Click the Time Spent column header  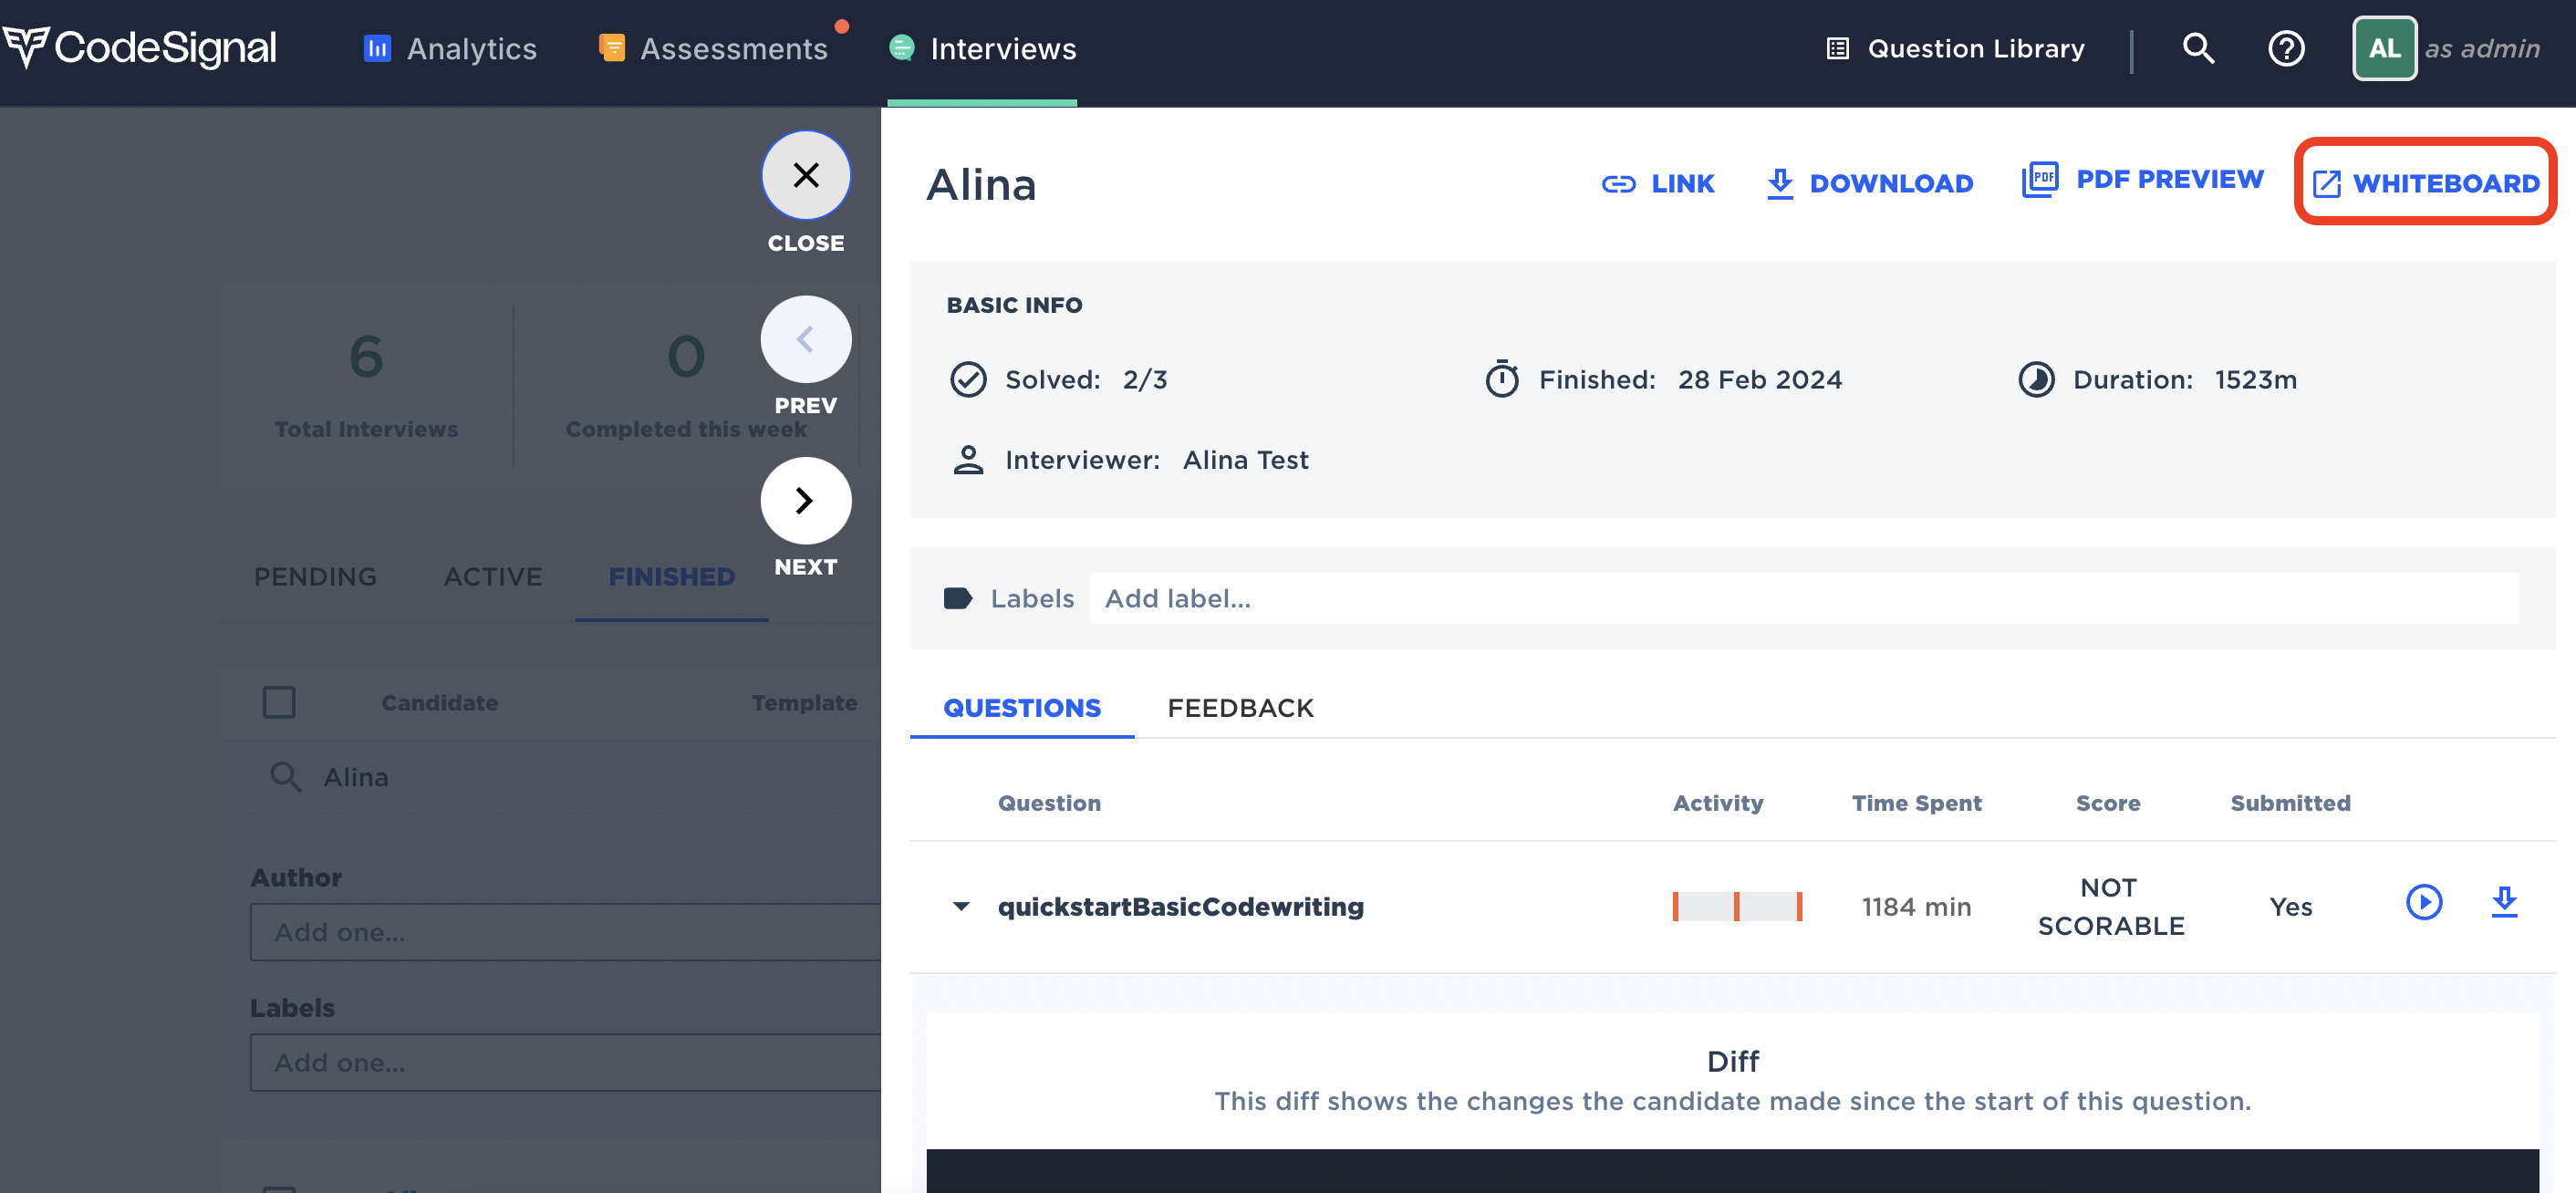tap(1916, 803)
